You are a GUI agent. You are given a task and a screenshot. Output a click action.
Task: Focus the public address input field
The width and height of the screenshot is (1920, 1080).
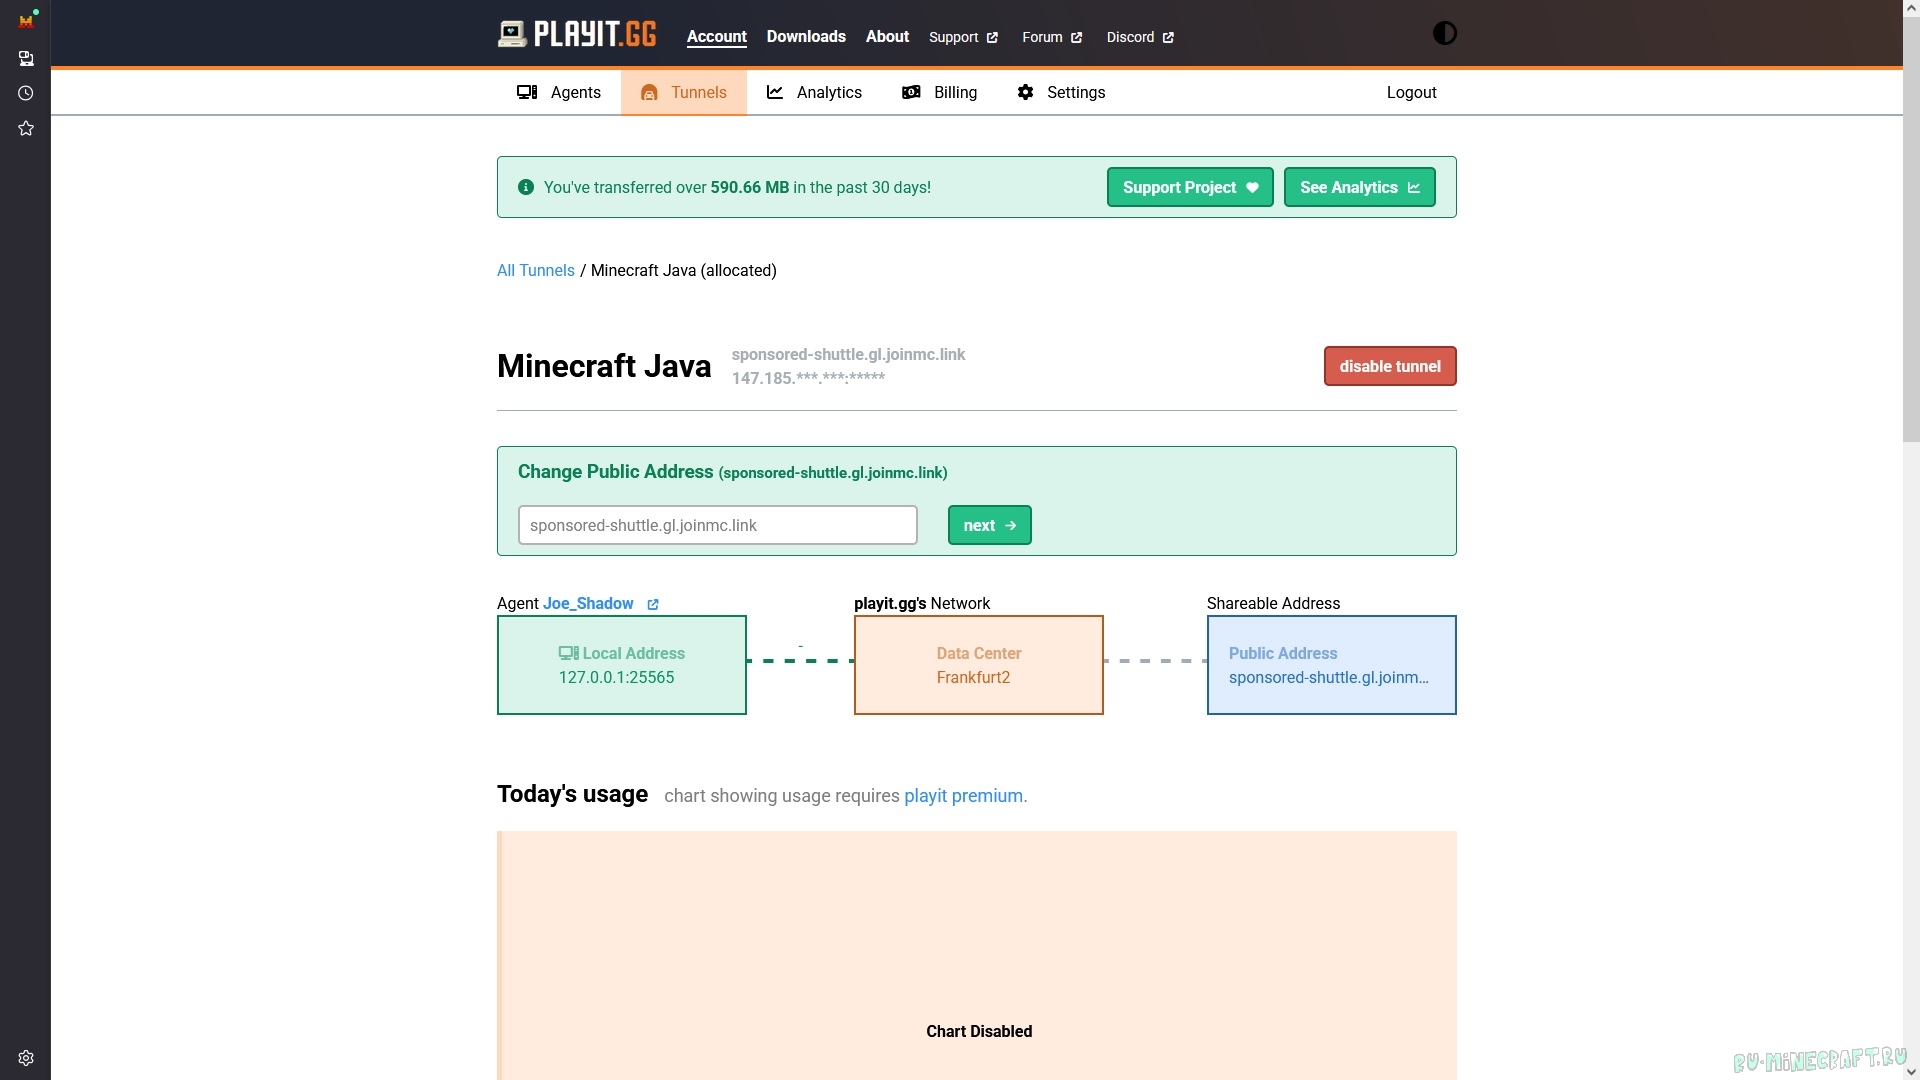[717, 525]
